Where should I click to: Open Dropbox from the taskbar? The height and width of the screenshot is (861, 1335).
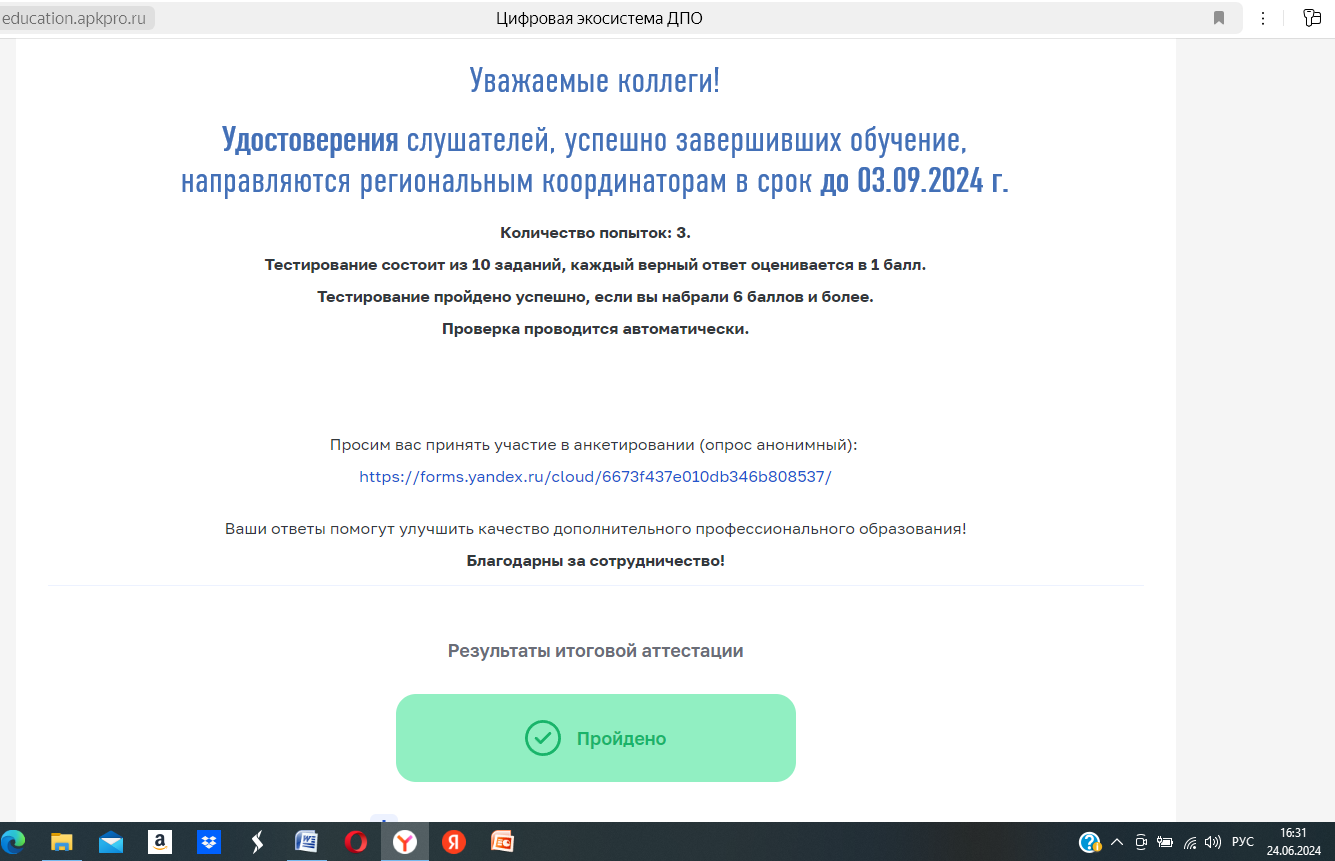209,842
